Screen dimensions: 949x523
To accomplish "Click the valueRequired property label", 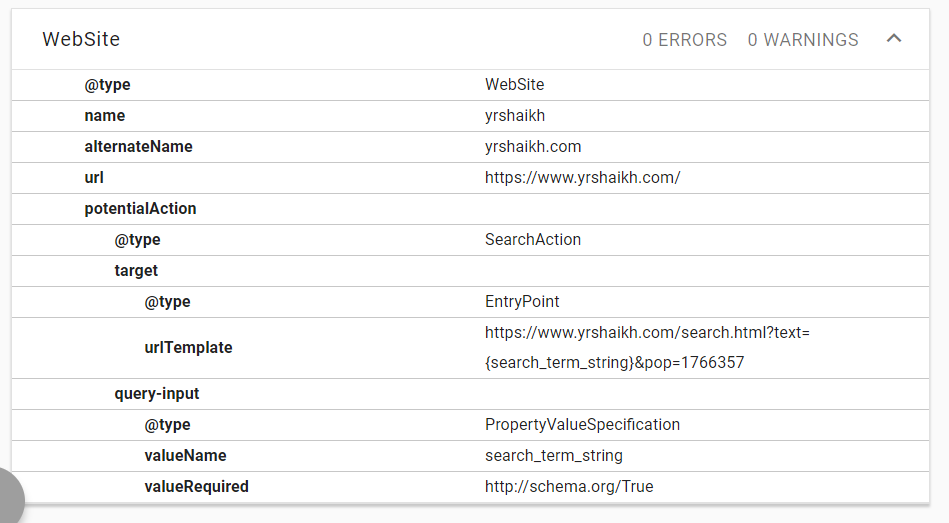I will [x=196, y=487].
